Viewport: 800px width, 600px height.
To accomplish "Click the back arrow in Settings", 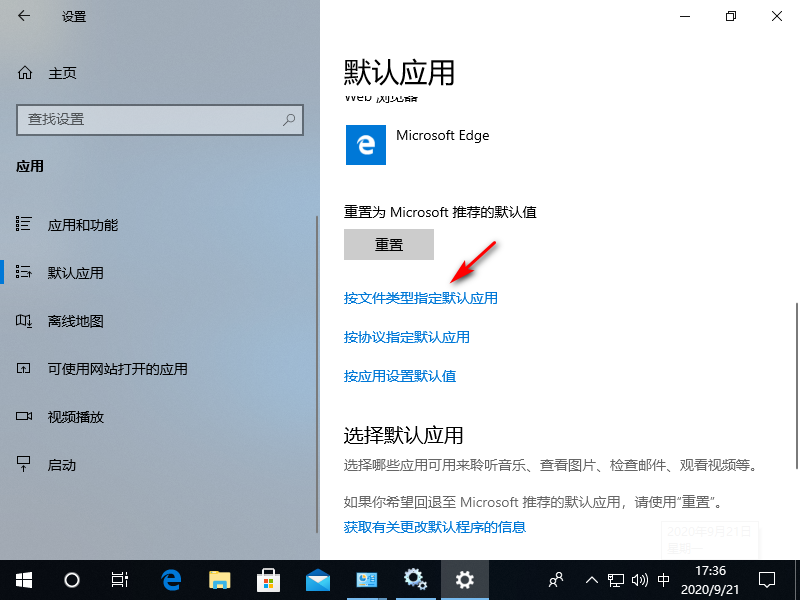I will coord(24,17).
